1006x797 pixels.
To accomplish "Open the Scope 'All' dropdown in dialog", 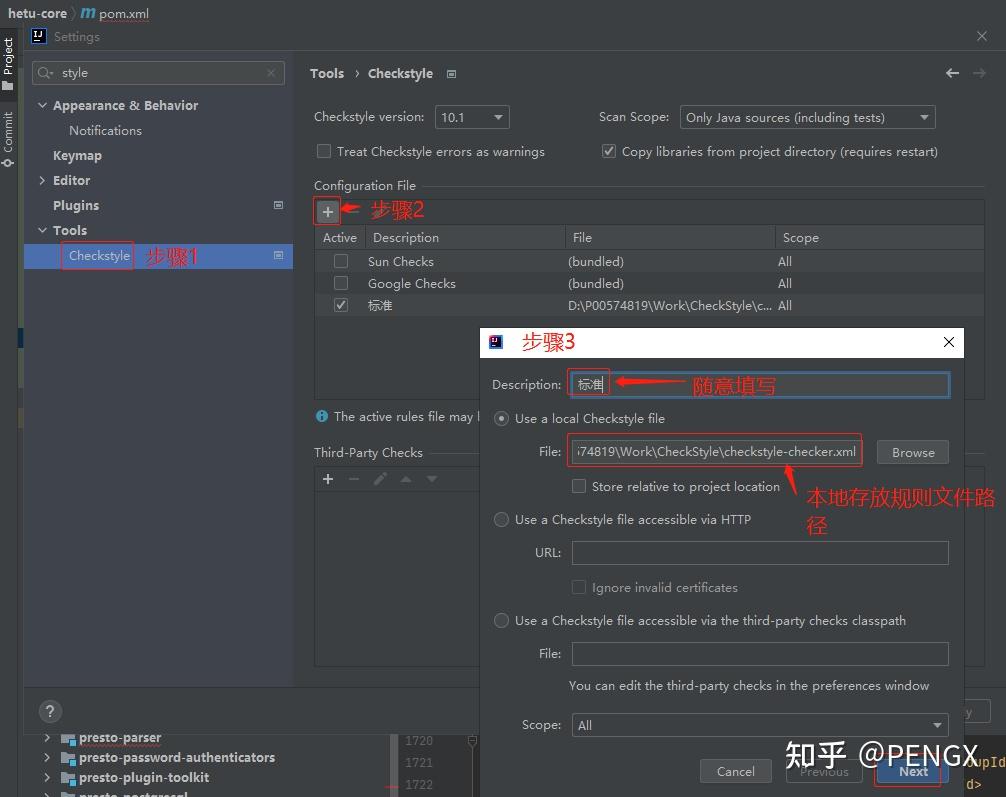I will [x=760, y=725].
